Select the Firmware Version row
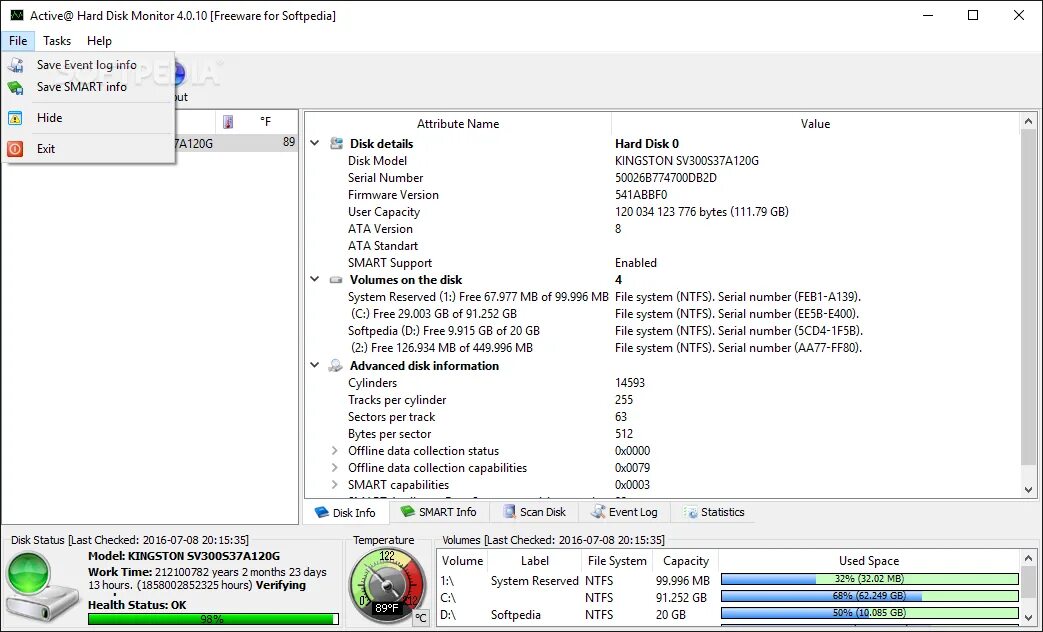1043x632 pixels. [x=662, y=195]
